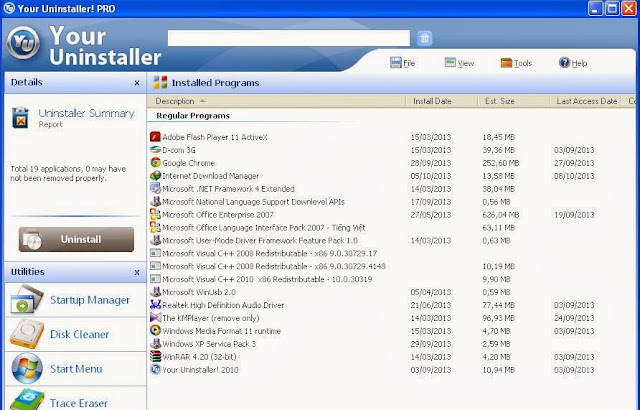
Task: Click the Microsoft Office Enterprise 2007 icon
Action: (x=155, y=215)
